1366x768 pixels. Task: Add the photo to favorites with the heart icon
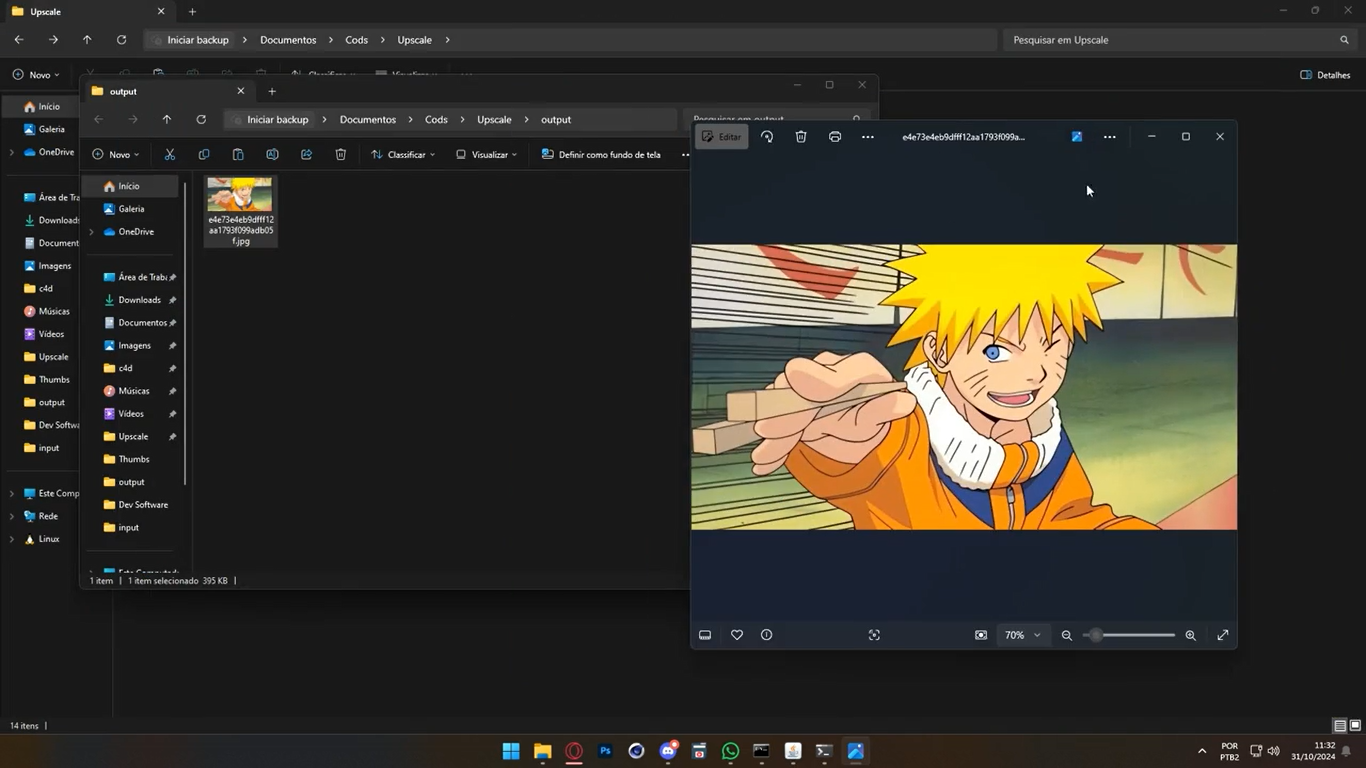[x=737, y=635]
